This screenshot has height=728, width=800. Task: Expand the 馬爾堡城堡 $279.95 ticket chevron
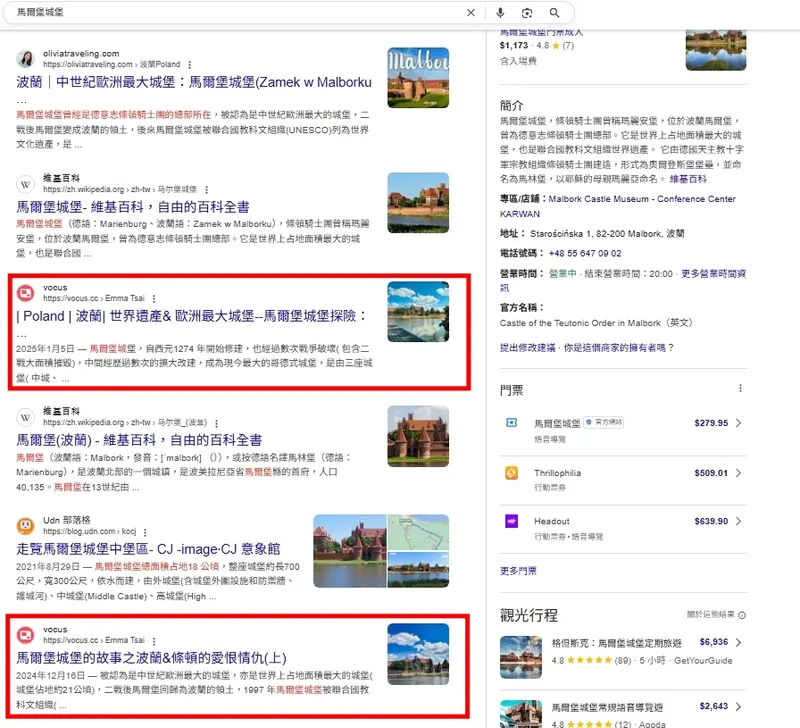click(738, 423)
